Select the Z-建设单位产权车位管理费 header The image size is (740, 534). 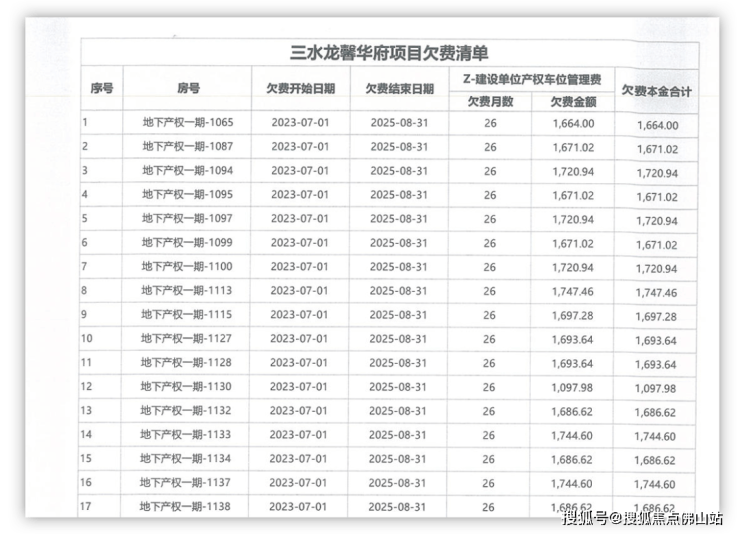532,79
